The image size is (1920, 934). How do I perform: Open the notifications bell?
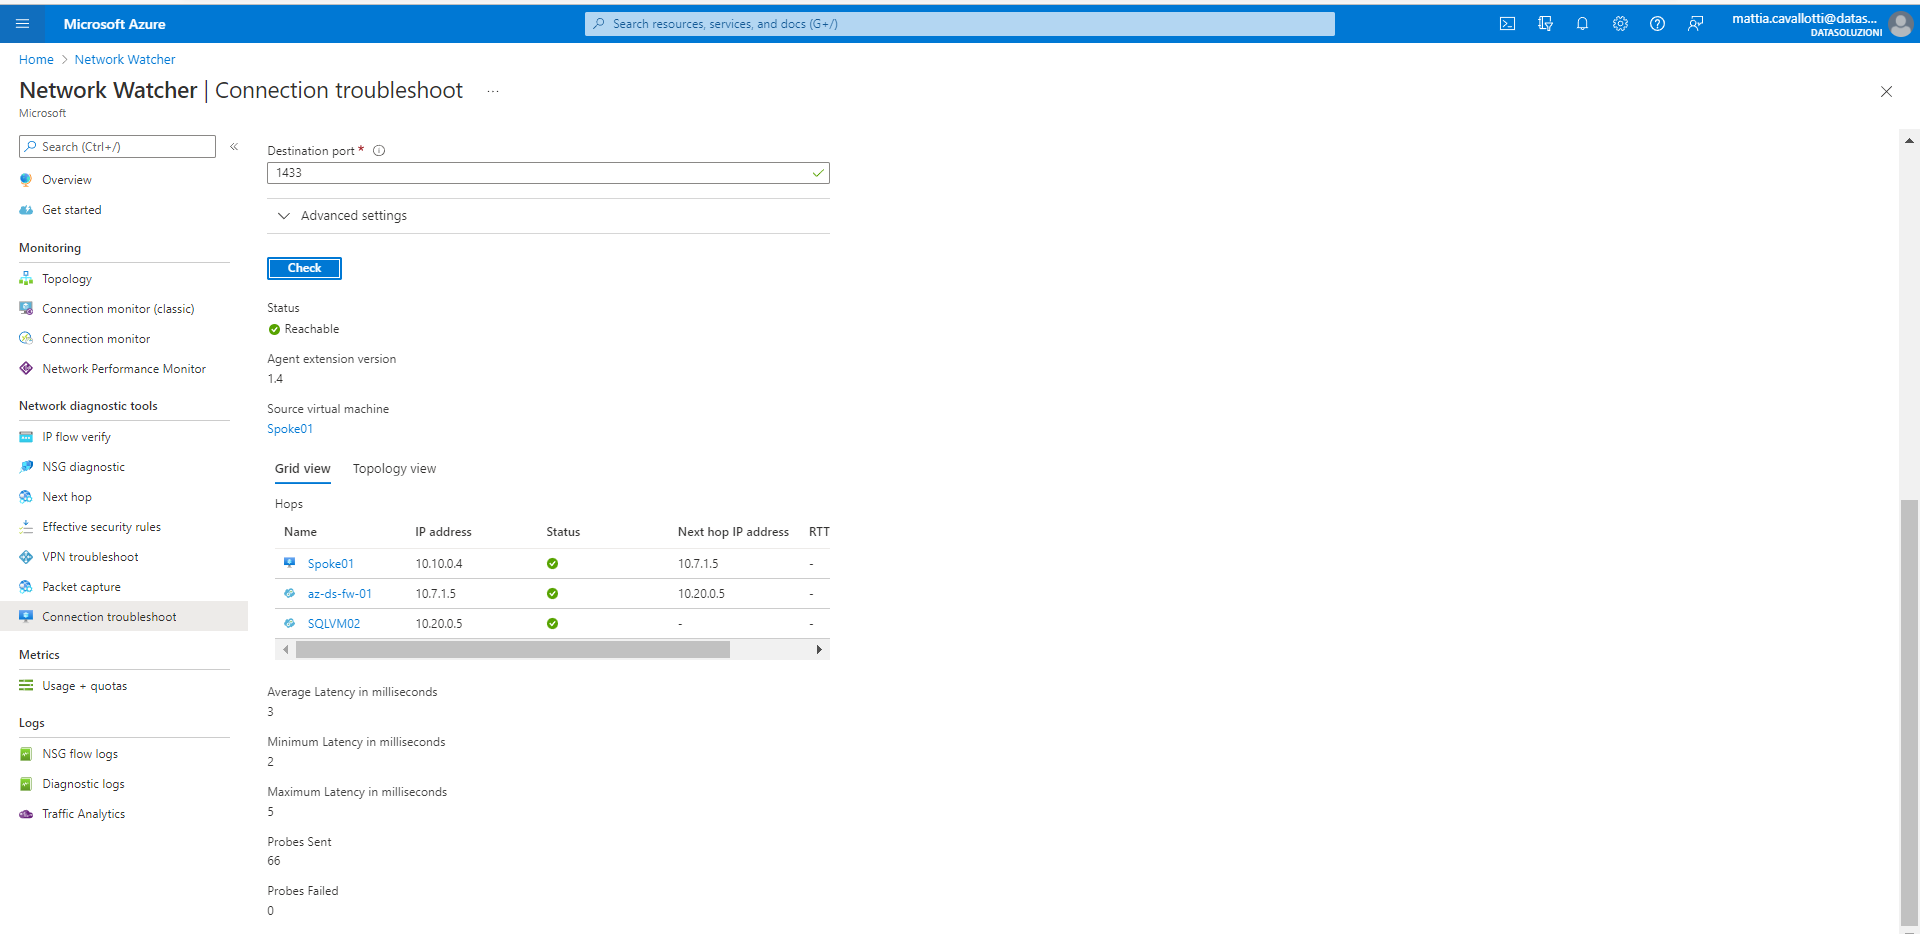(1582, 23)
